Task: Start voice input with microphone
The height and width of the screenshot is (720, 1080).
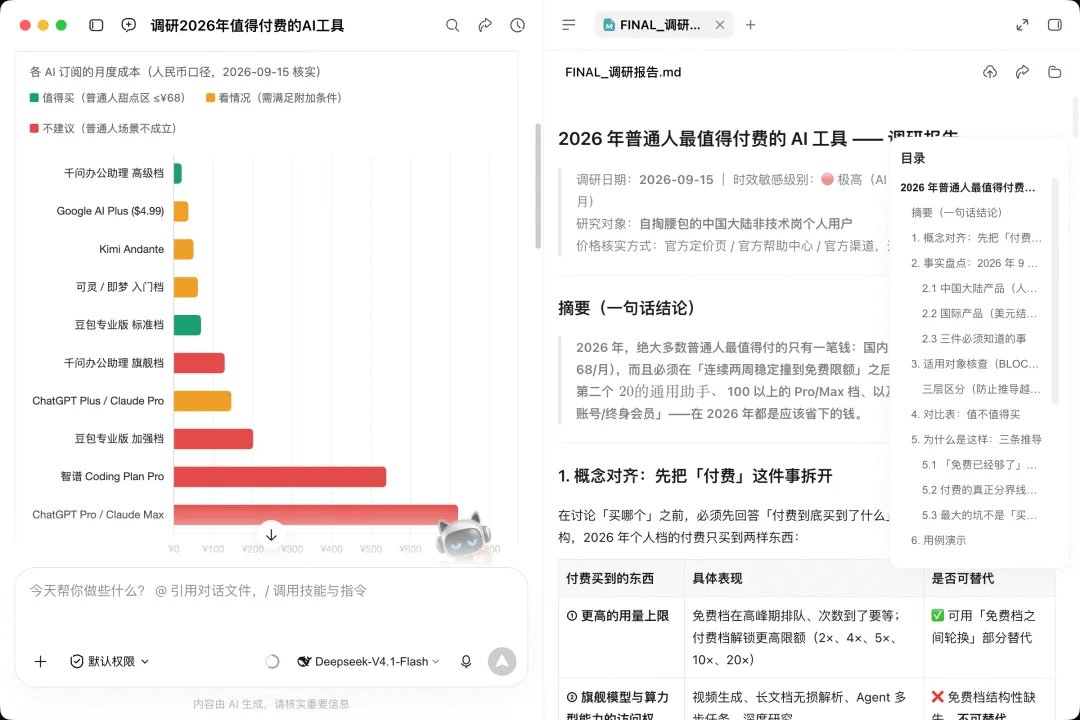Action: (x=466, y=661)
